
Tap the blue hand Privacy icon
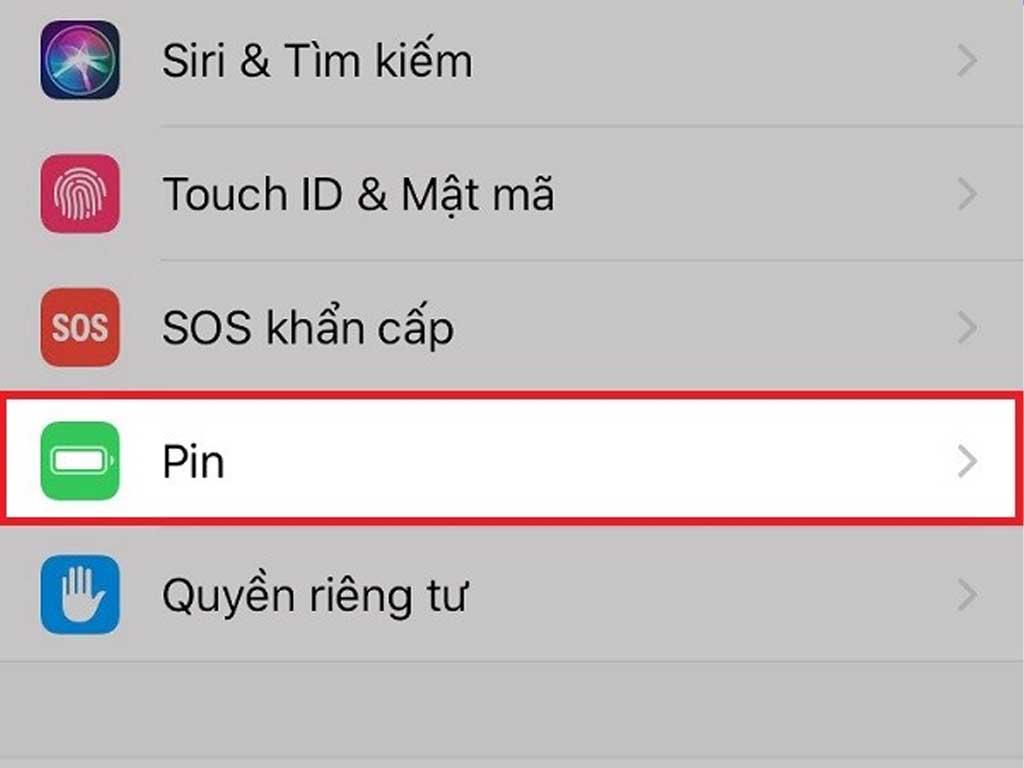[x=80, y=595]
